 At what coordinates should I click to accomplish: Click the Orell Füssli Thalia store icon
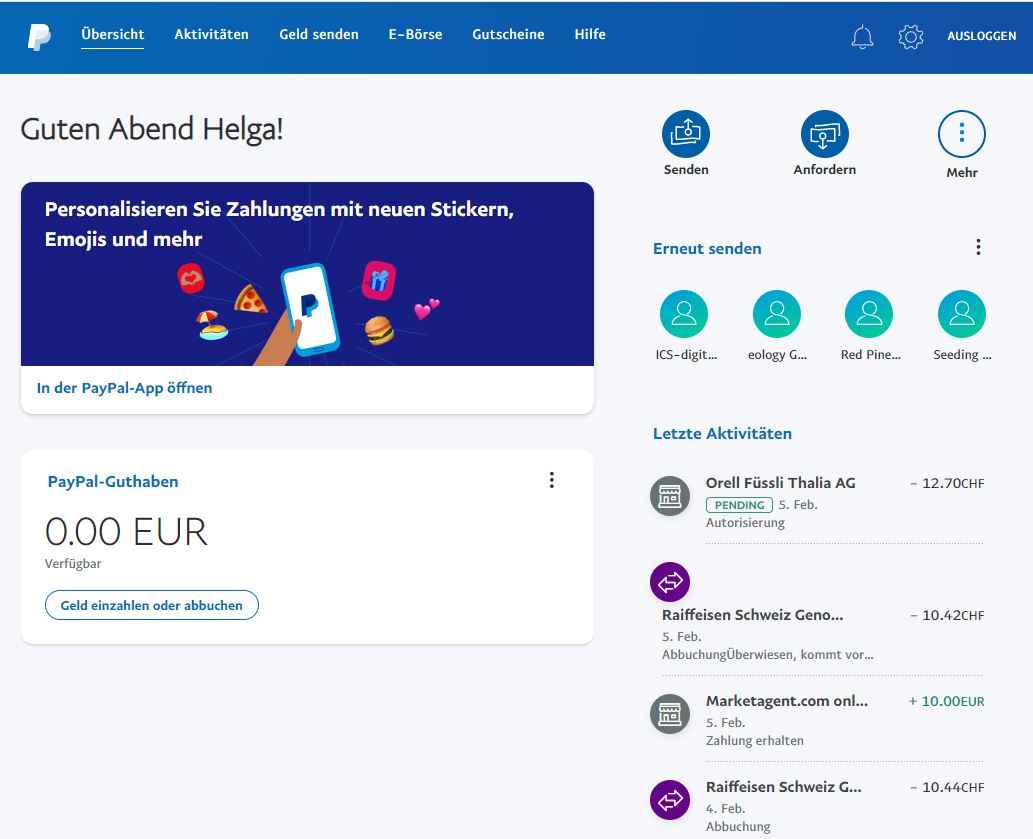click(x=670, y=496)
